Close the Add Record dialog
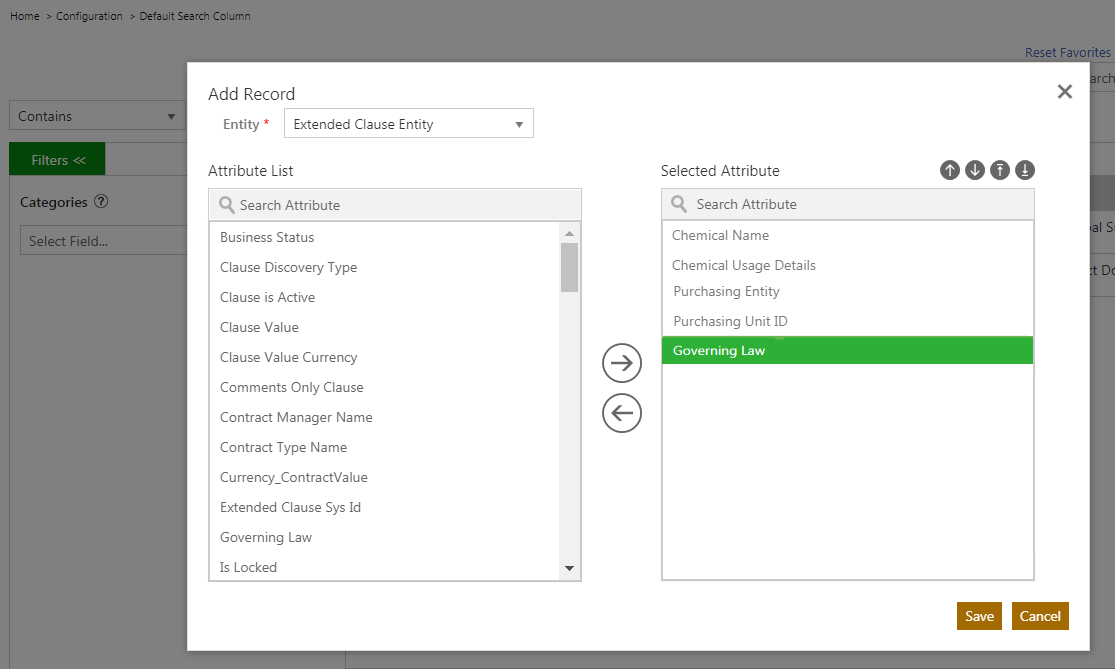The width and height of the screenshot is (1115, 669). pos(1064,92)
